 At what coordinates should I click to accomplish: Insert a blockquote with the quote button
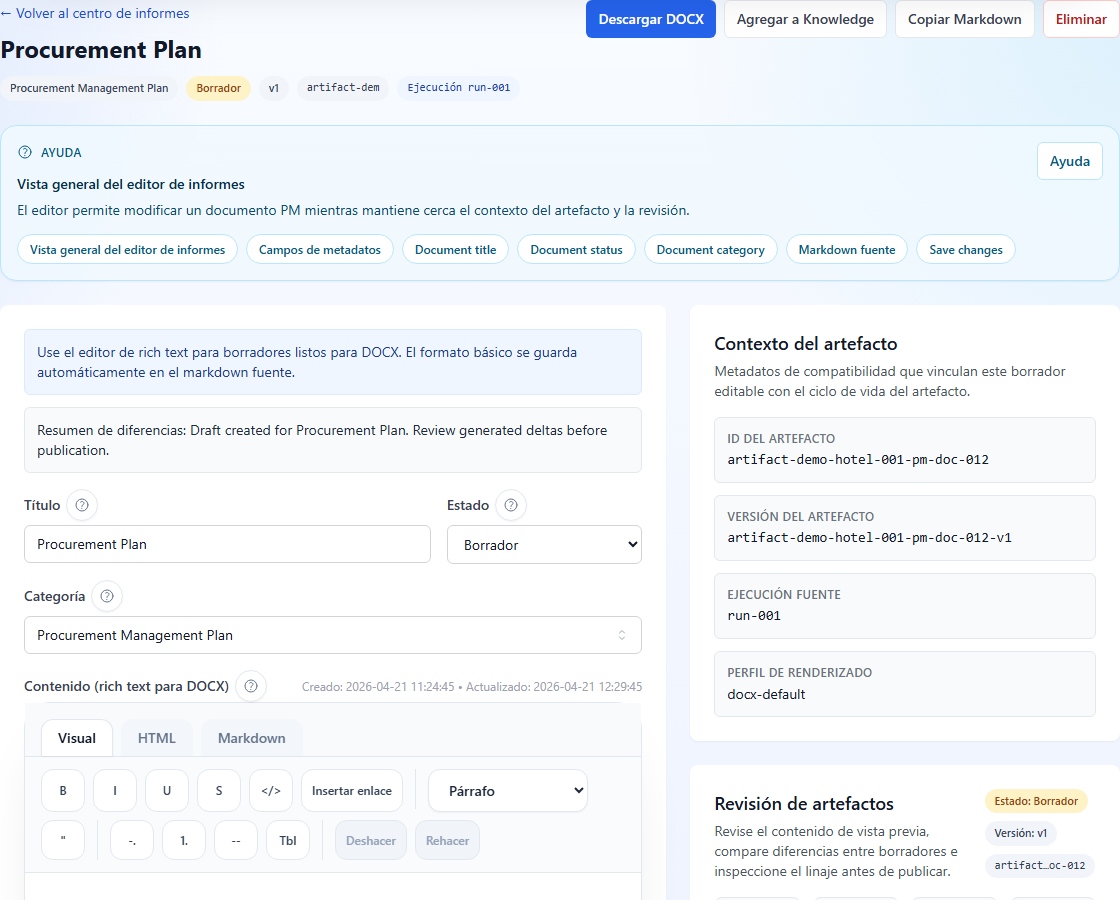(63, 840)
